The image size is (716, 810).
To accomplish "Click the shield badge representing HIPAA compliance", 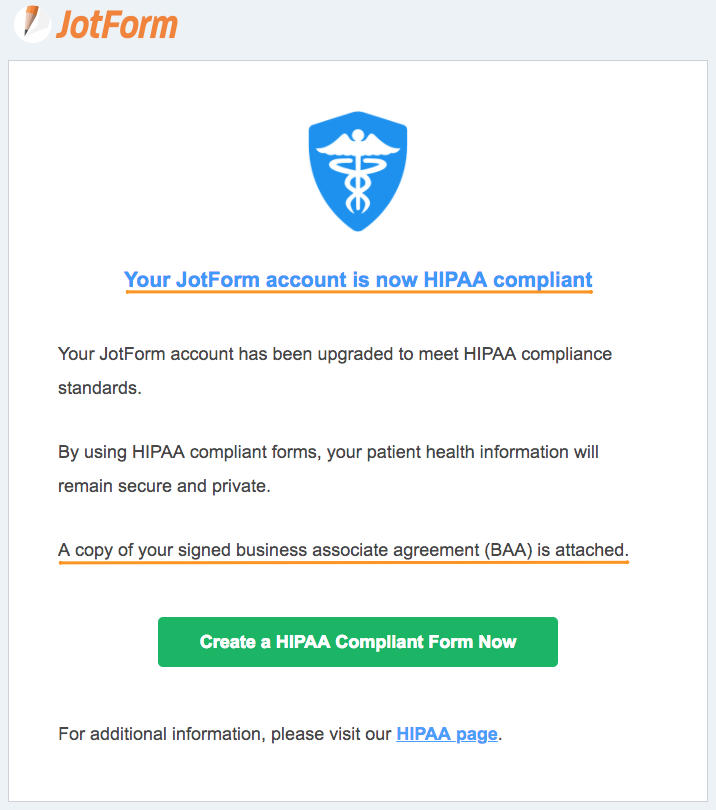I will coord(357,168).
